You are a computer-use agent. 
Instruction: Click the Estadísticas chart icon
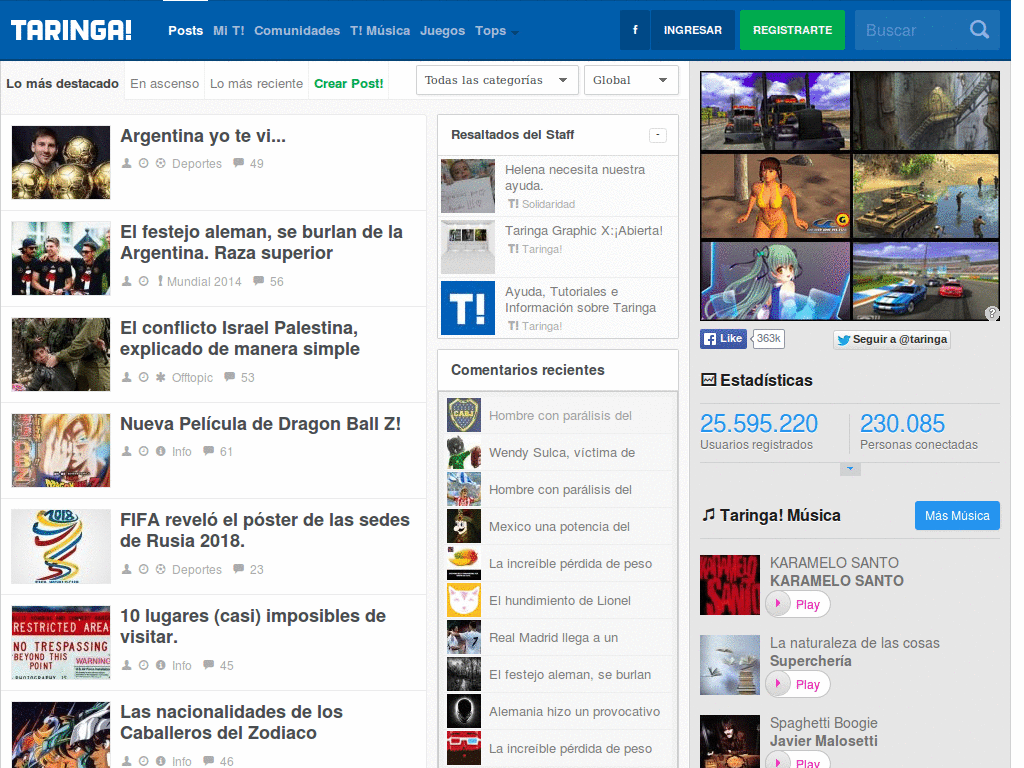[x=709, y=379]
